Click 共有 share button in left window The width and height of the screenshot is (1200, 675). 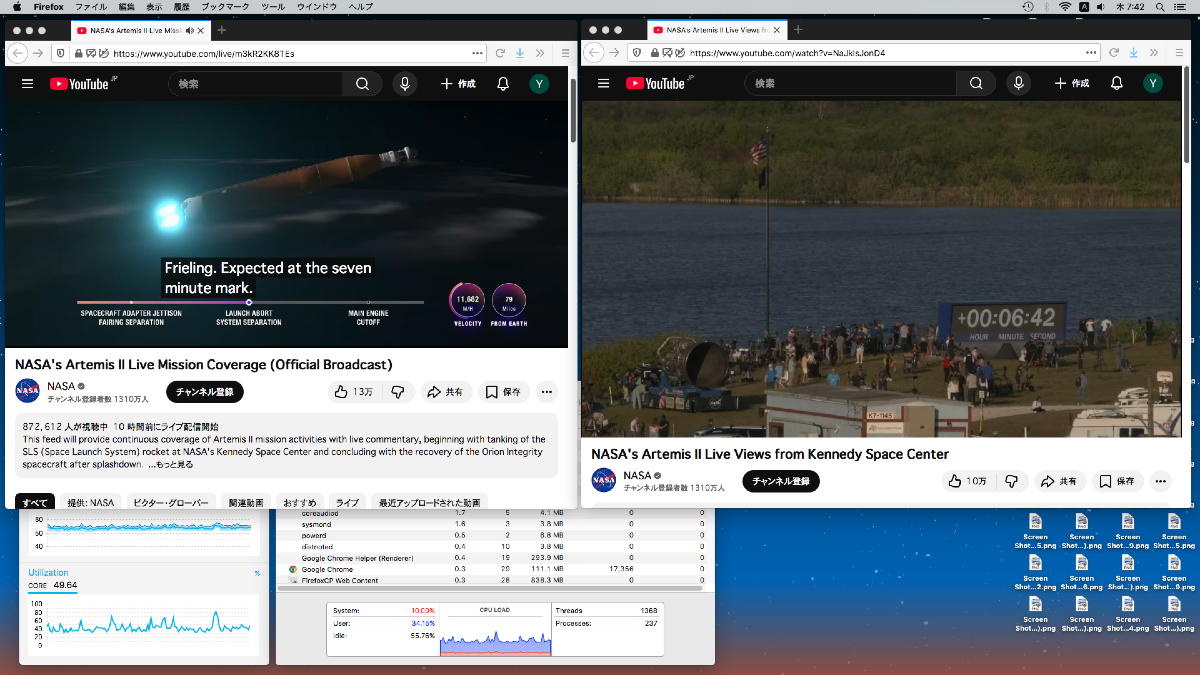point(446,392)
